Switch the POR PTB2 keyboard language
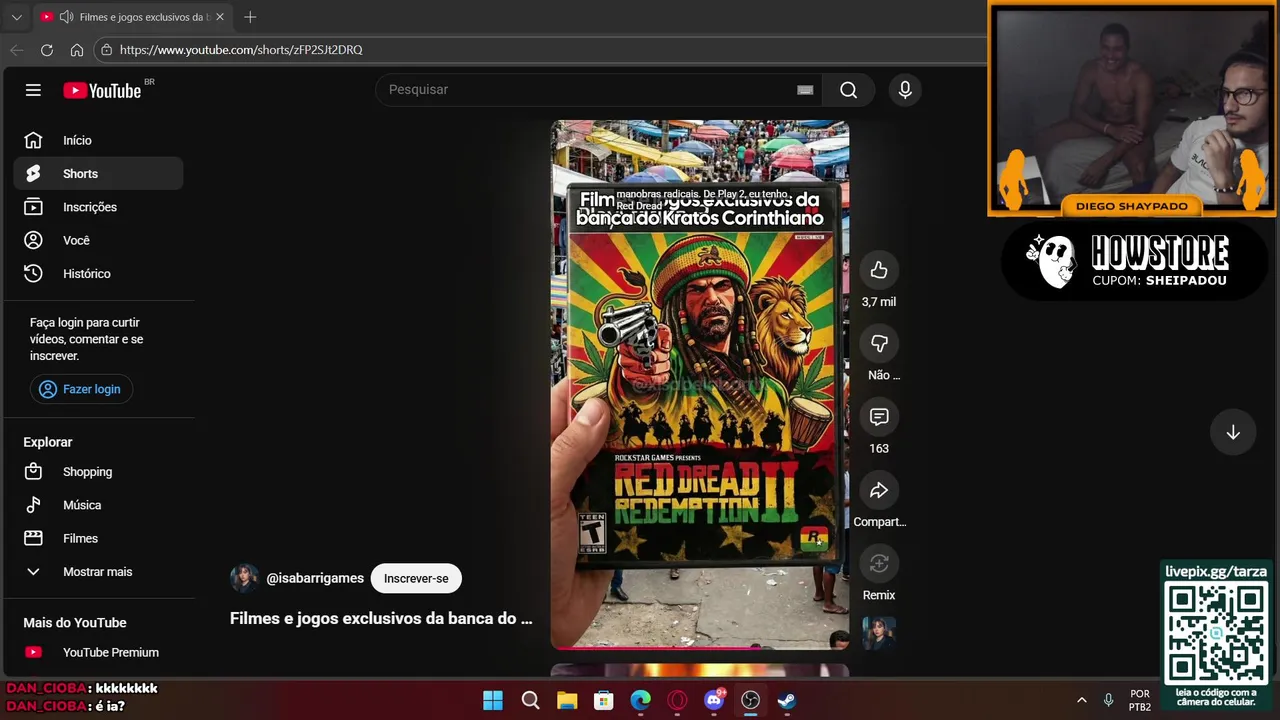 pos(1140,701)
